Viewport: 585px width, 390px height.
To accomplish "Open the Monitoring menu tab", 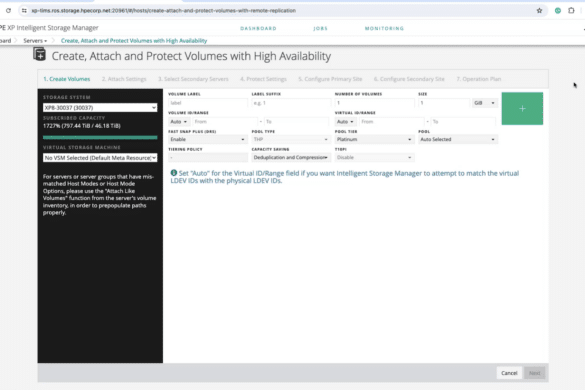I will point(384,28).
